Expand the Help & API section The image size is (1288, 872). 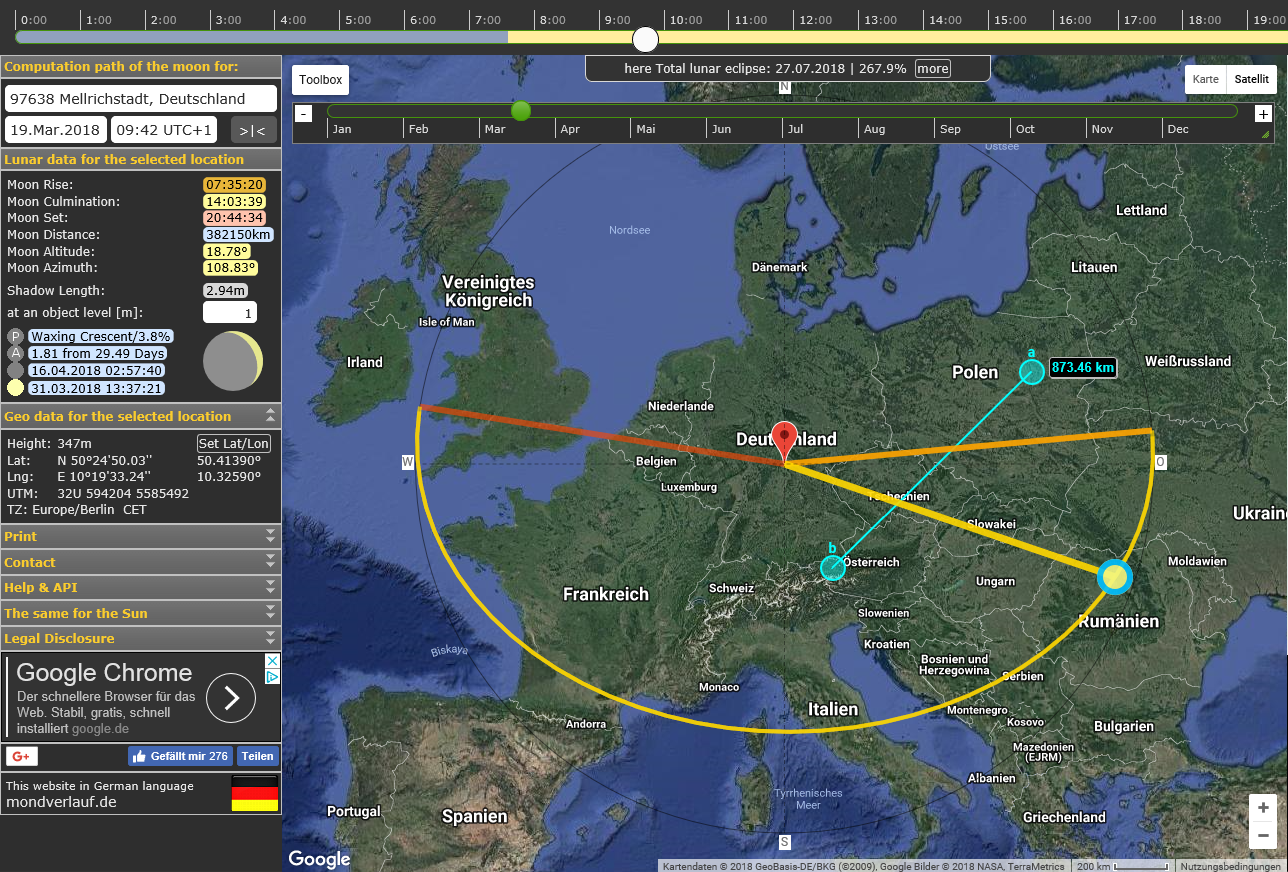[x=270, y=587]
